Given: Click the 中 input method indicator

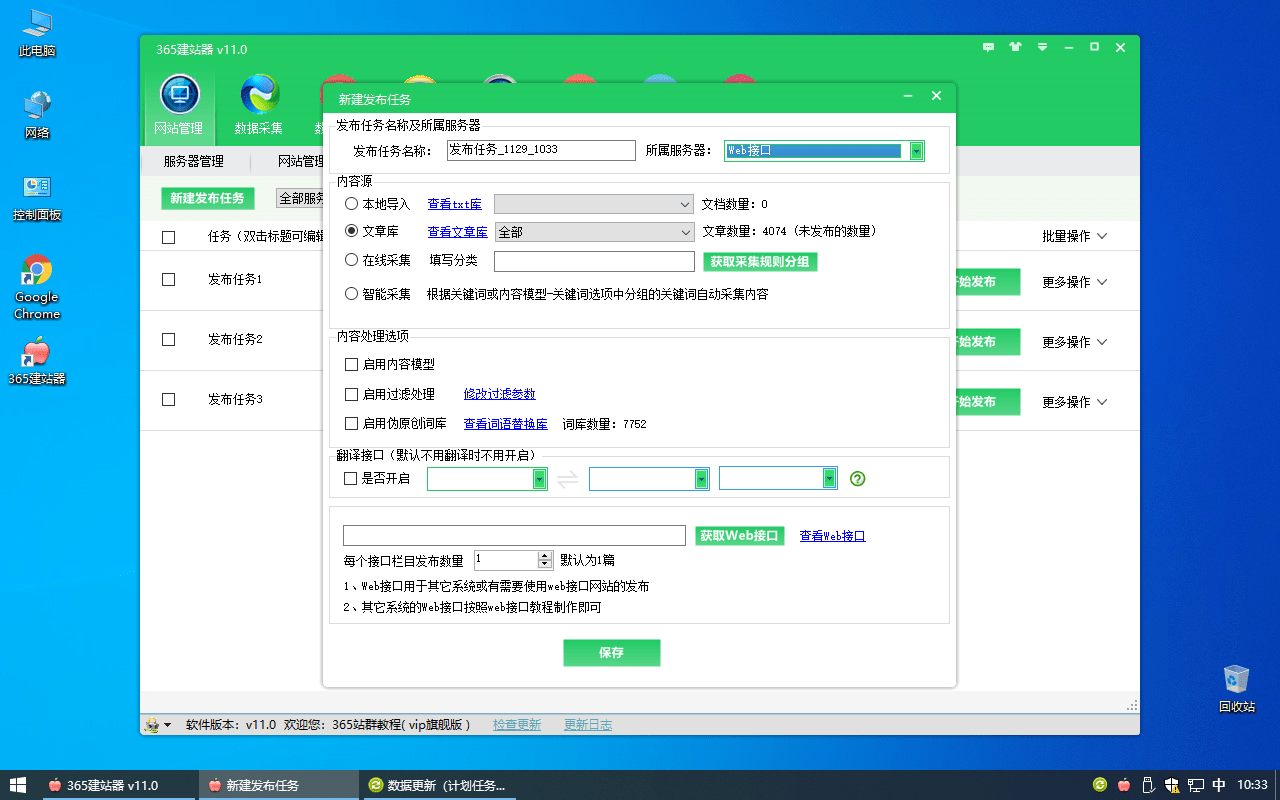Looking at the screenshot, I should click(1220, 785).
